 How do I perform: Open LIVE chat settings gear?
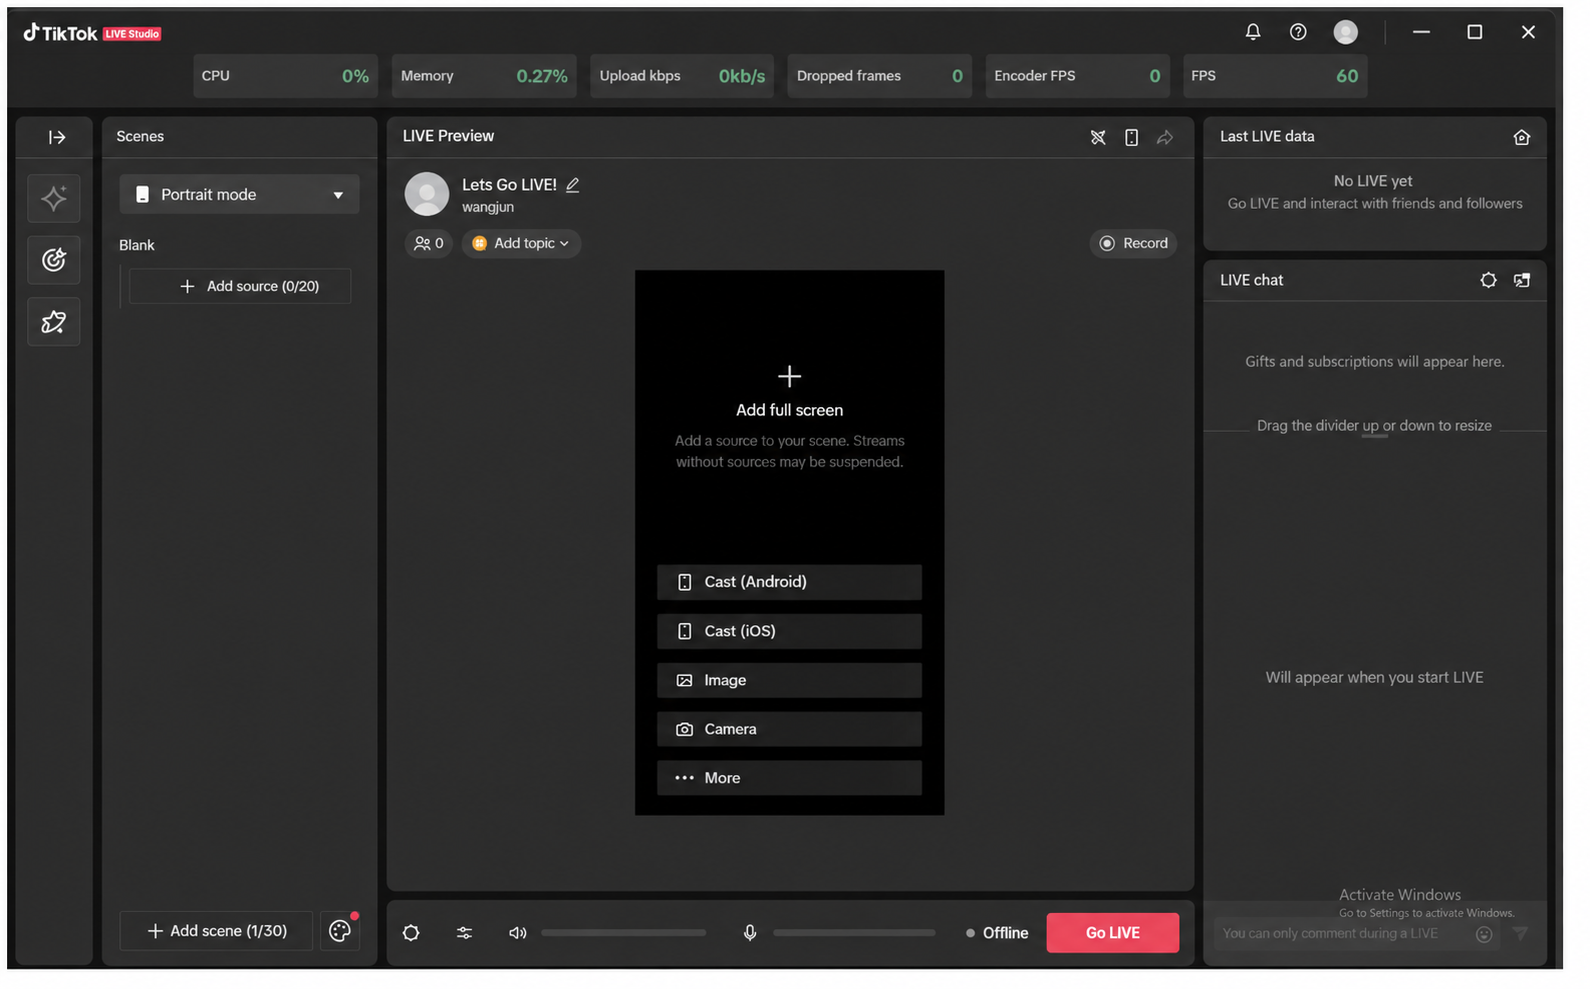coord(1488,280)
